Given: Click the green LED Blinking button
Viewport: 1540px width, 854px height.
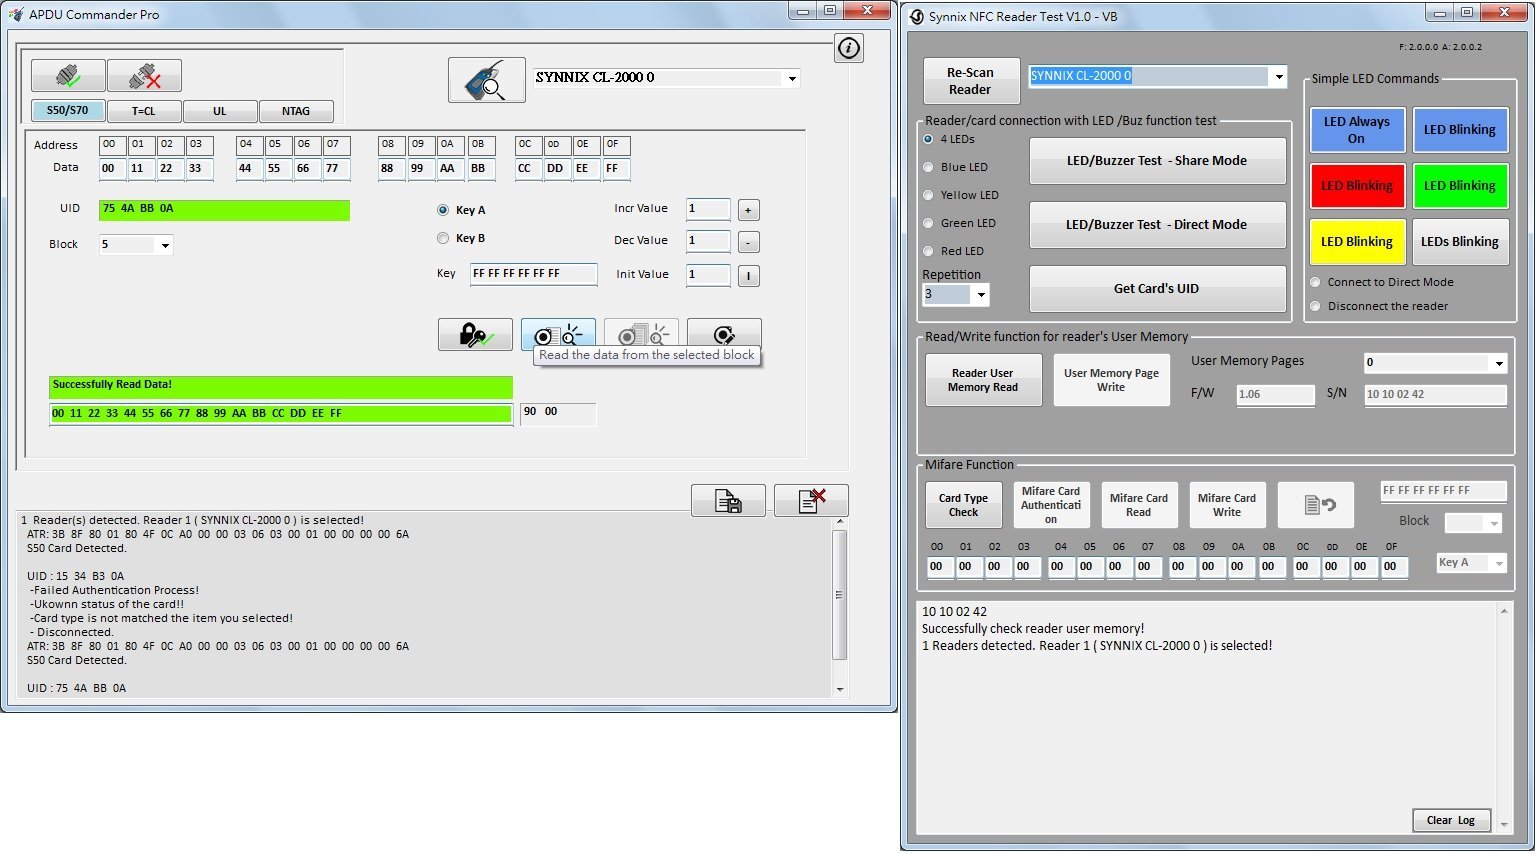Looking at the screenshot, I should click(x=1460, y=186).
